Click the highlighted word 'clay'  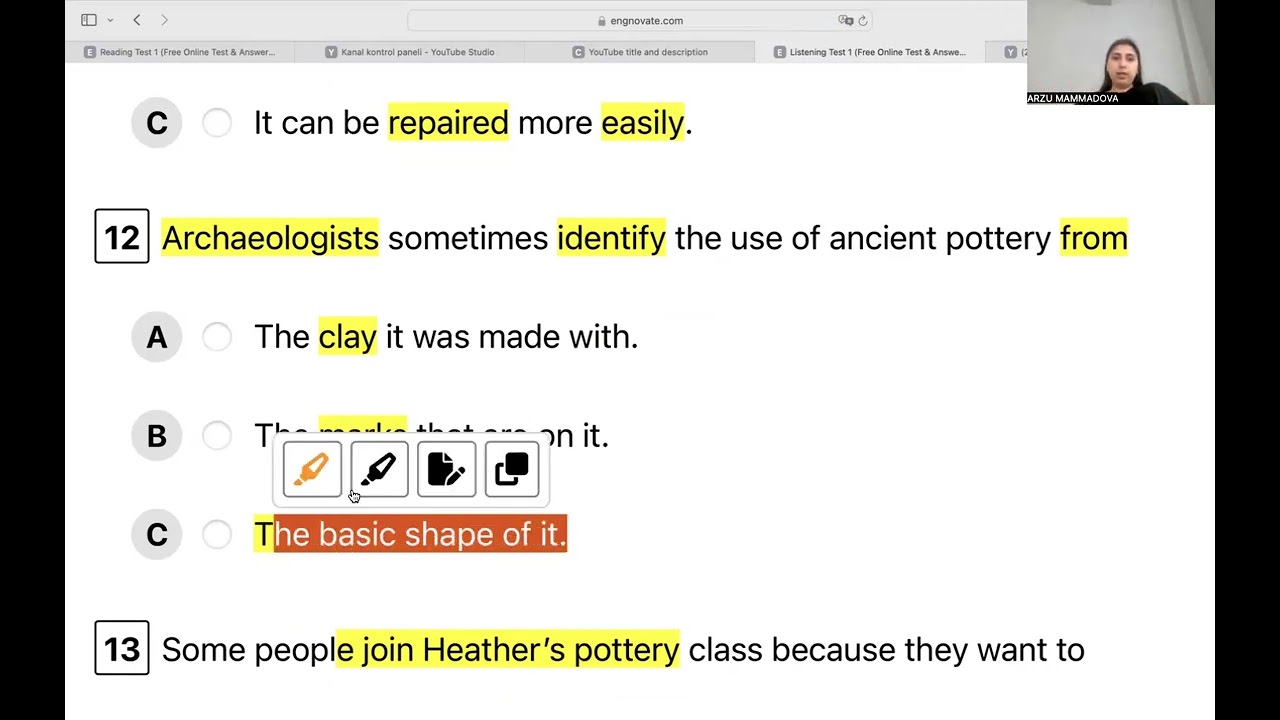click(347, 337)
